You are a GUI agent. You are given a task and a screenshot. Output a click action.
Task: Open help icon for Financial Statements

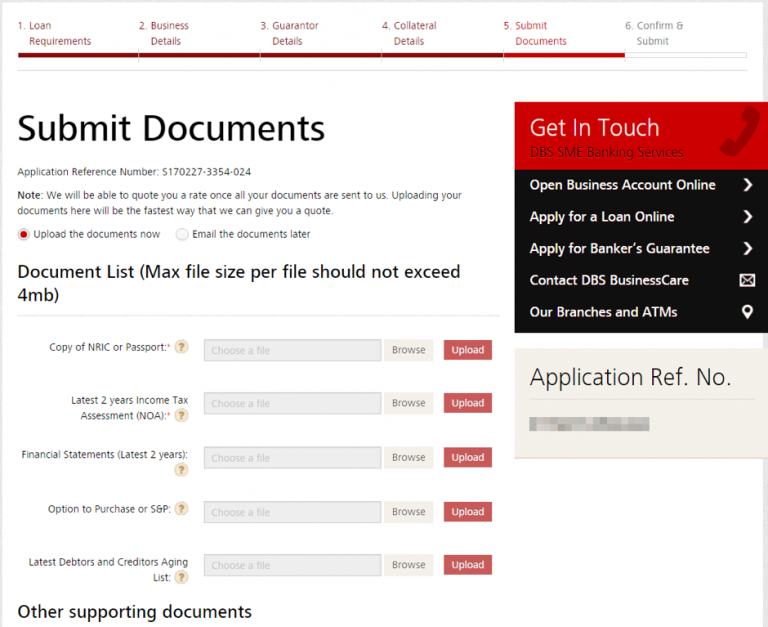tap(181, 470)
